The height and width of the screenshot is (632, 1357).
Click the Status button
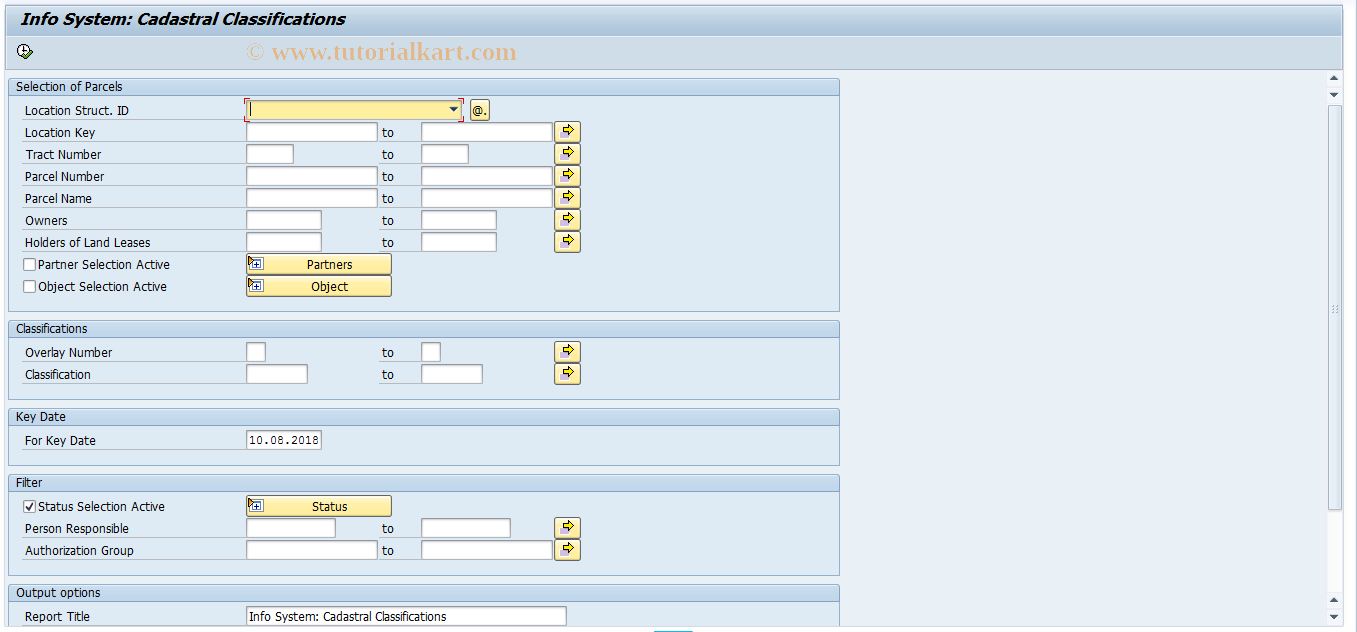pos(319,506)
